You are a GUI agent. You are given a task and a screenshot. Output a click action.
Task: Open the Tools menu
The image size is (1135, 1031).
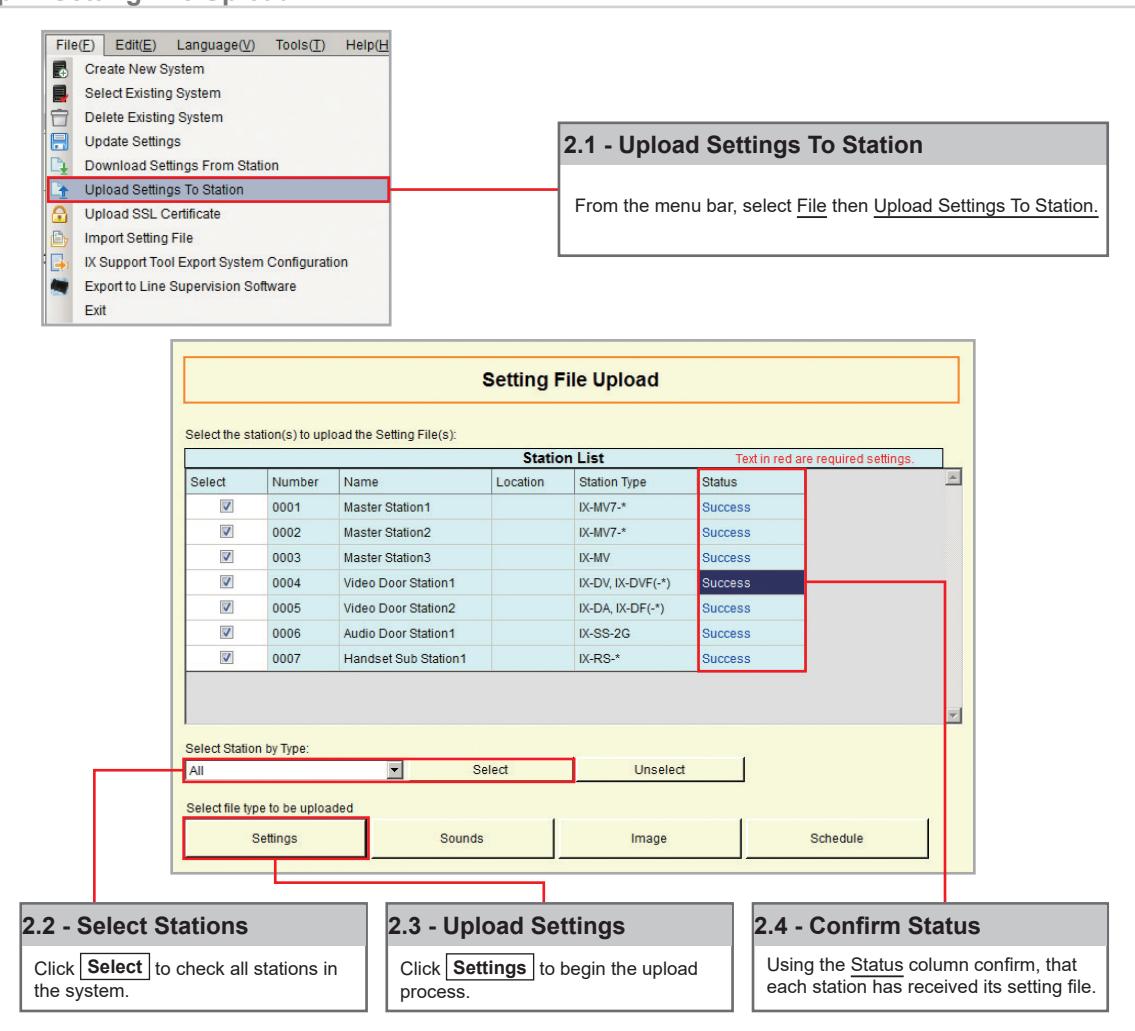300,45
